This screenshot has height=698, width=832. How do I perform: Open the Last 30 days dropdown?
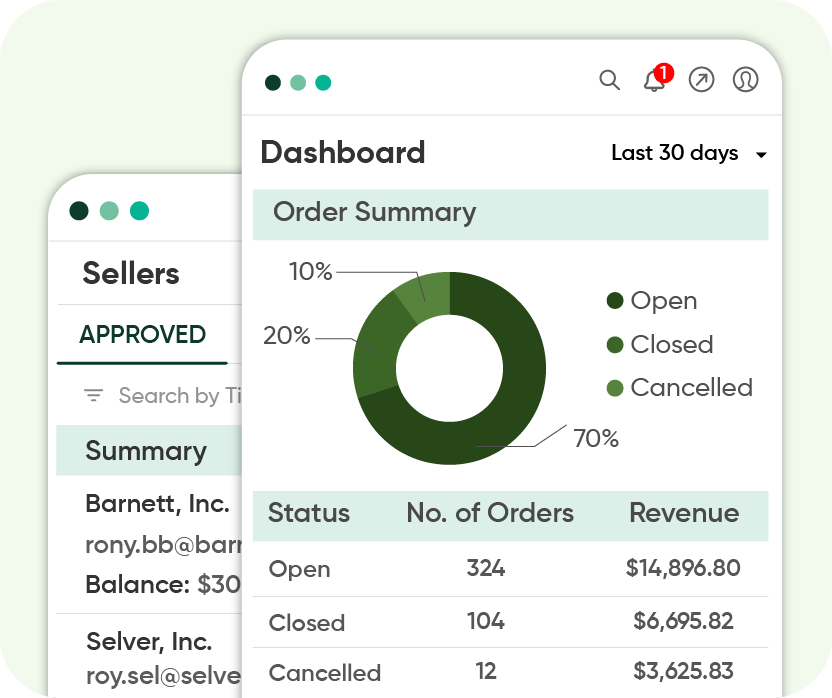(688, 153)
